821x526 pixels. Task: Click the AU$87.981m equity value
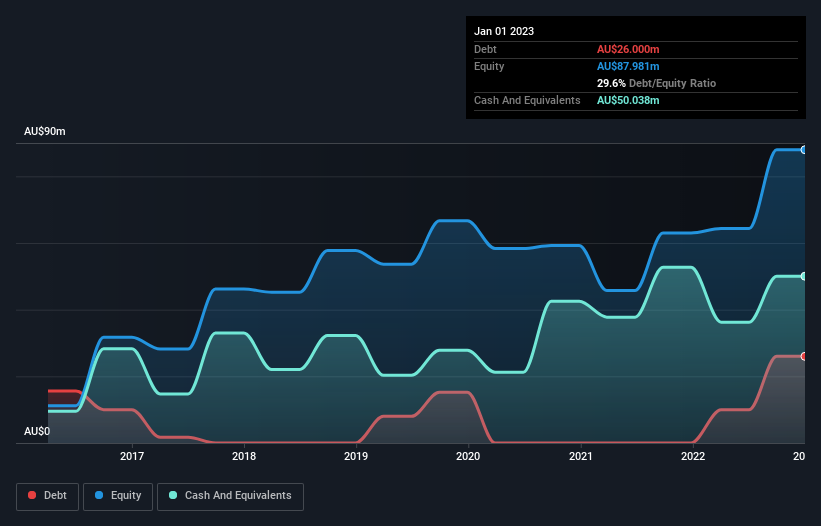click(x=628, y=66)
